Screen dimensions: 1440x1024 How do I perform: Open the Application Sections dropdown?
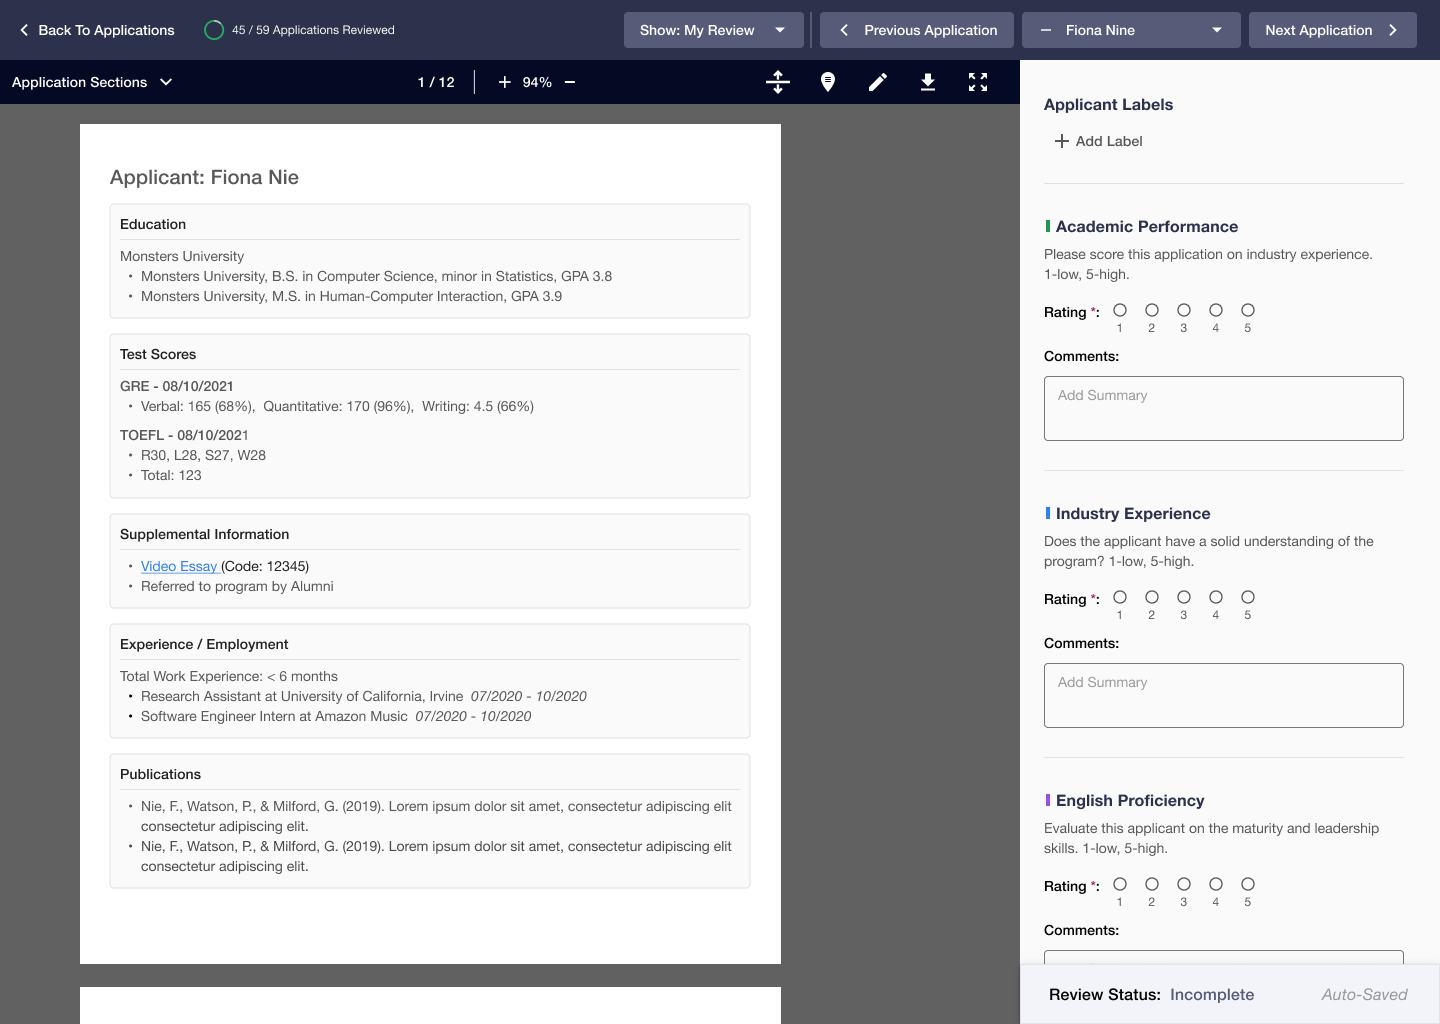point(92,82)
